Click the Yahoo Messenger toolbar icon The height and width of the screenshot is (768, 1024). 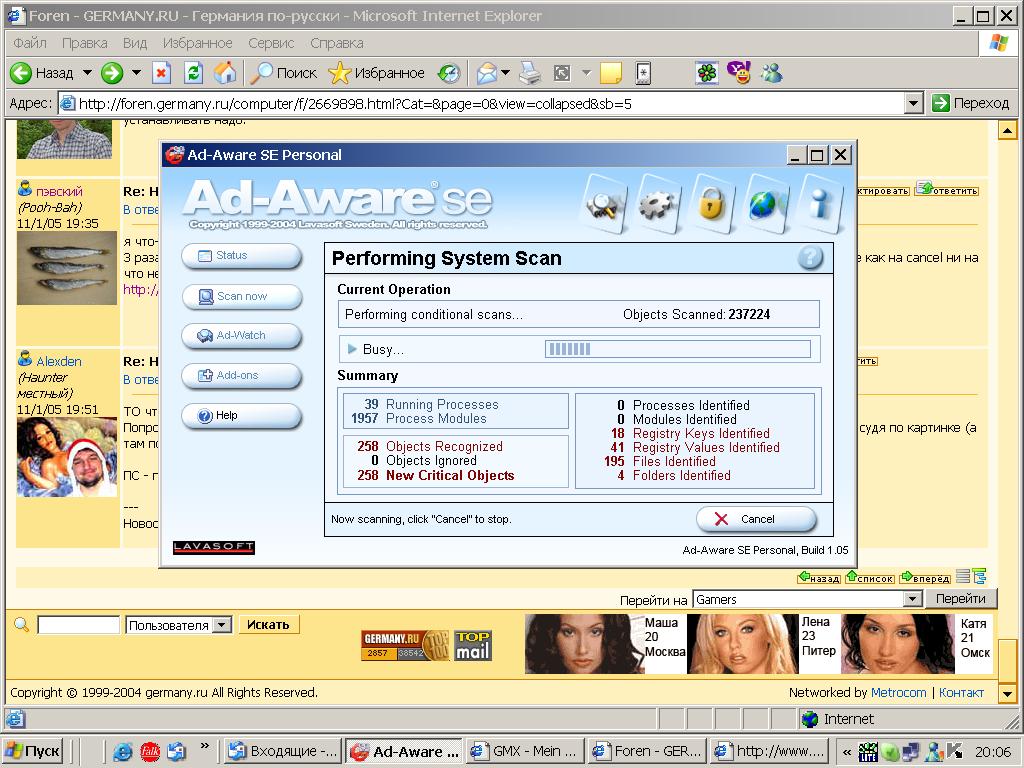point(739,73)
